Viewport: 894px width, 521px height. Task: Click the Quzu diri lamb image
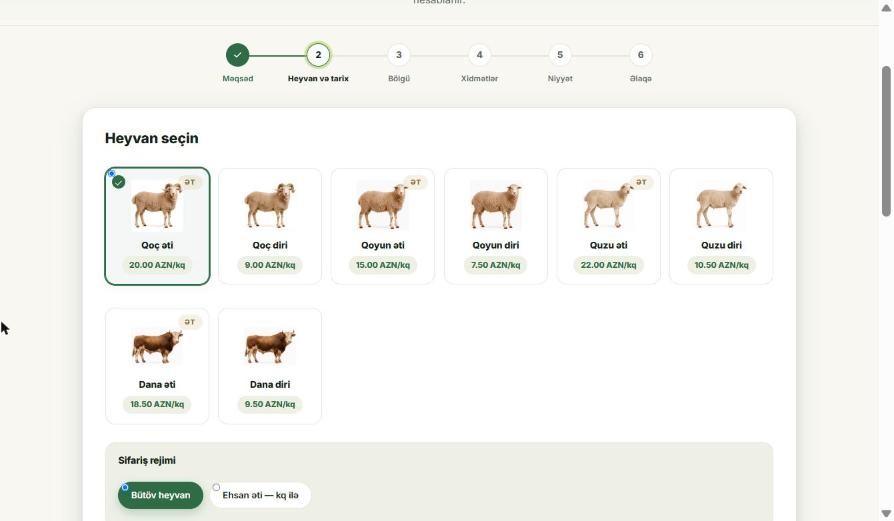coord(721,206)
